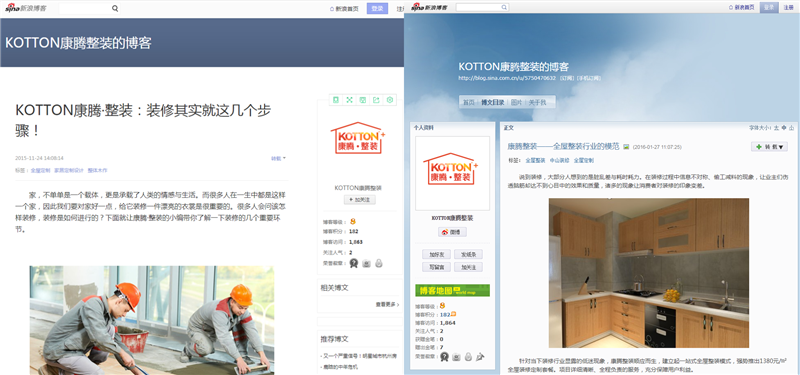The width and height of the screenshot is (800, 375).
Task: Click the blog level 8 badge in left sidebar
Action: click(353, 221)
